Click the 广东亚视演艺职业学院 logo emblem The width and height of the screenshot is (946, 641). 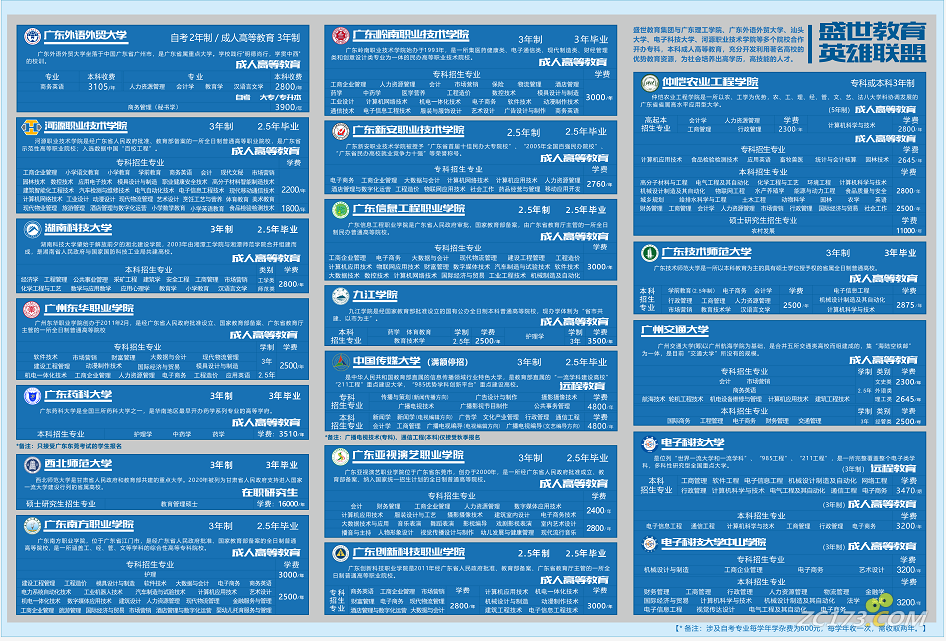(x=340, y=456)
